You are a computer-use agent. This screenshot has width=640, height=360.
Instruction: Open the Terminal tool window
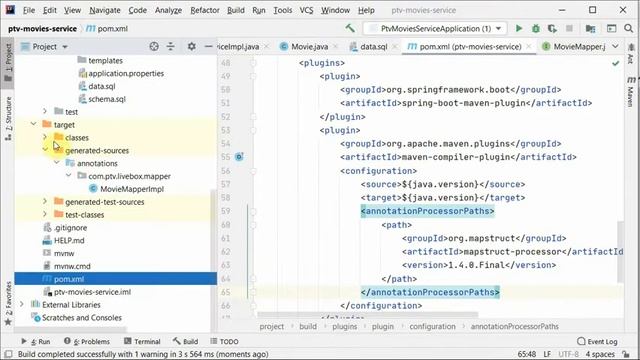[142, 341]
